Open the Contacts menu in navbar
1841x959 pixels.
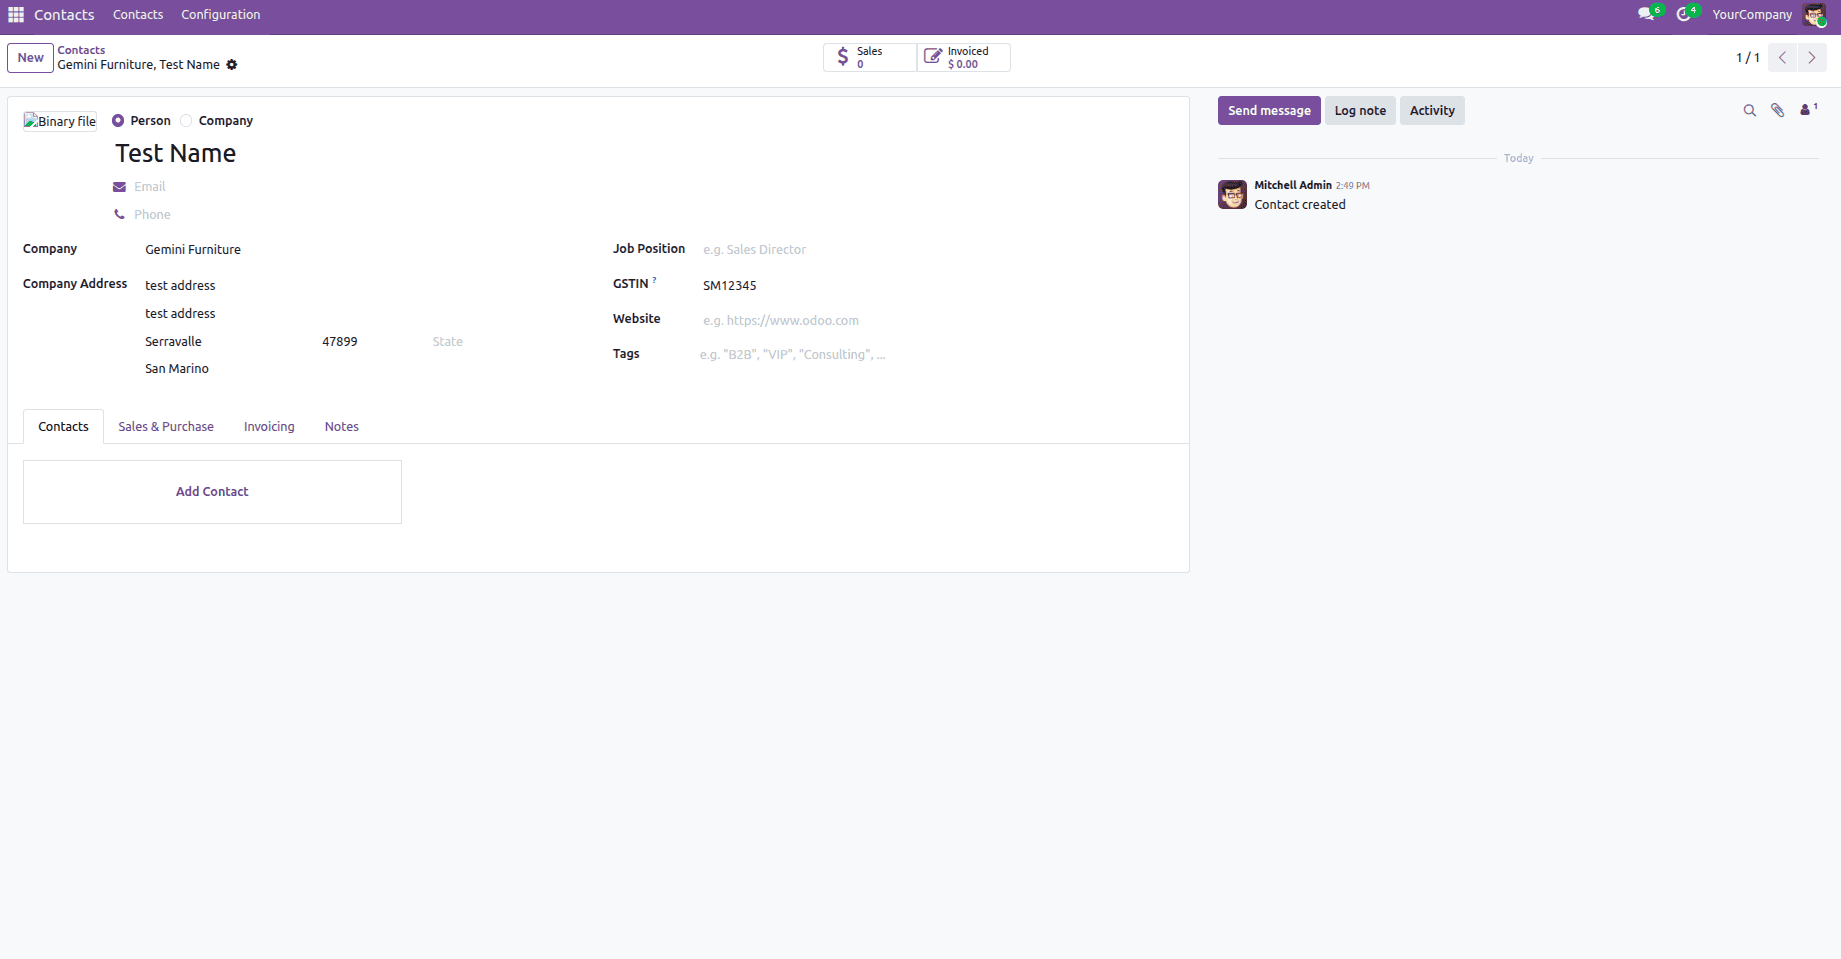tap(138, 15)
